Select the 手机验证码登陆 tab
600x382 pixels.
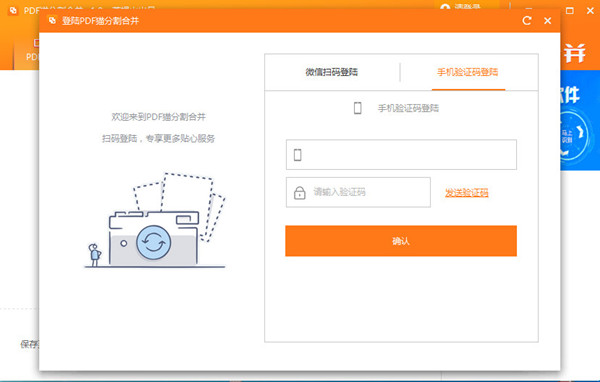[468, 72]
